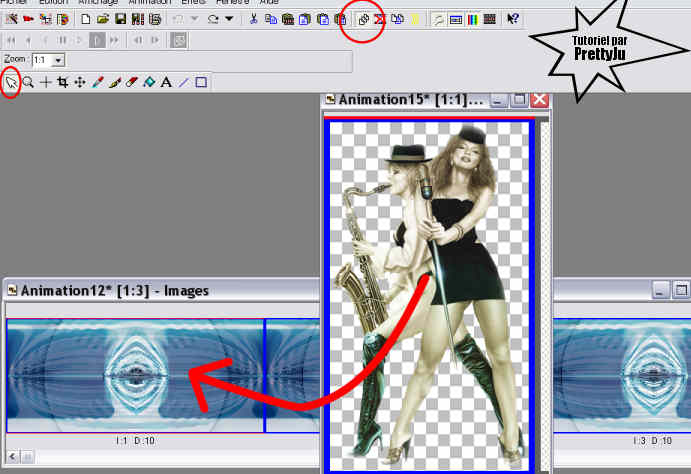Viewport: 691px width, 474px height.
Task: Open the Animation menu
Action: 149,3
